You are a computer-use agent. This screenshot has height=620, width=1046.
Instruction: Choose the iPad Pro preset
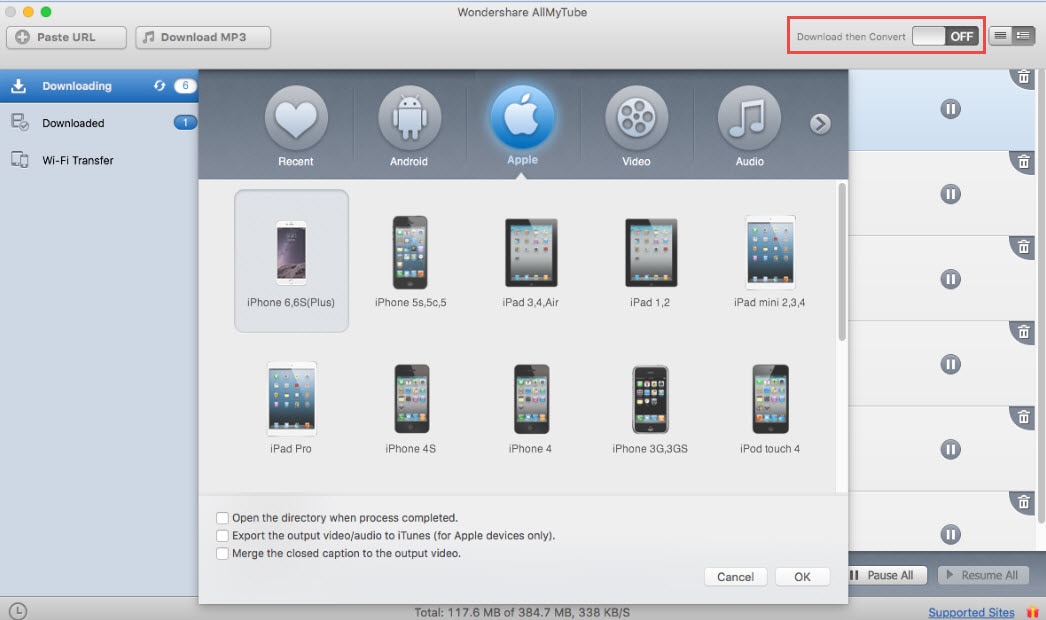click(x=291, y=408)
